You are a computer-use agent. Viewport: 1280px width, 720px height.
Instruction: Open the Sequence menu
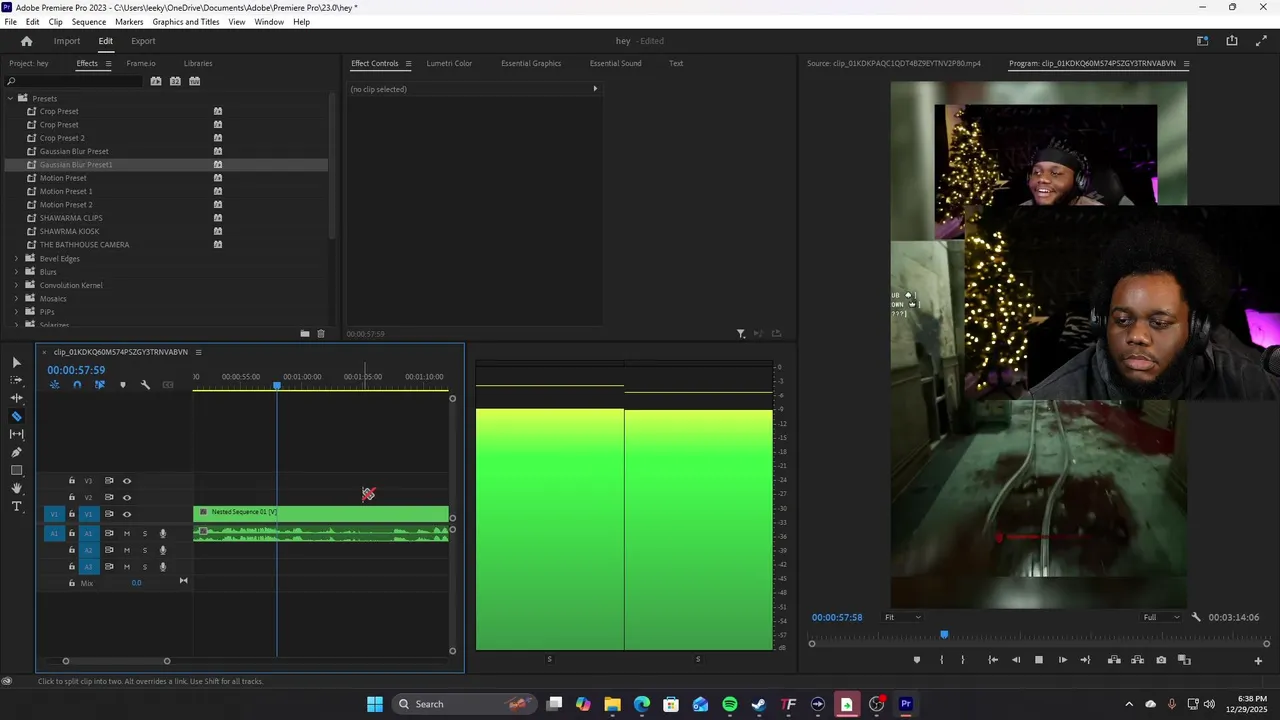coord(89,22)
